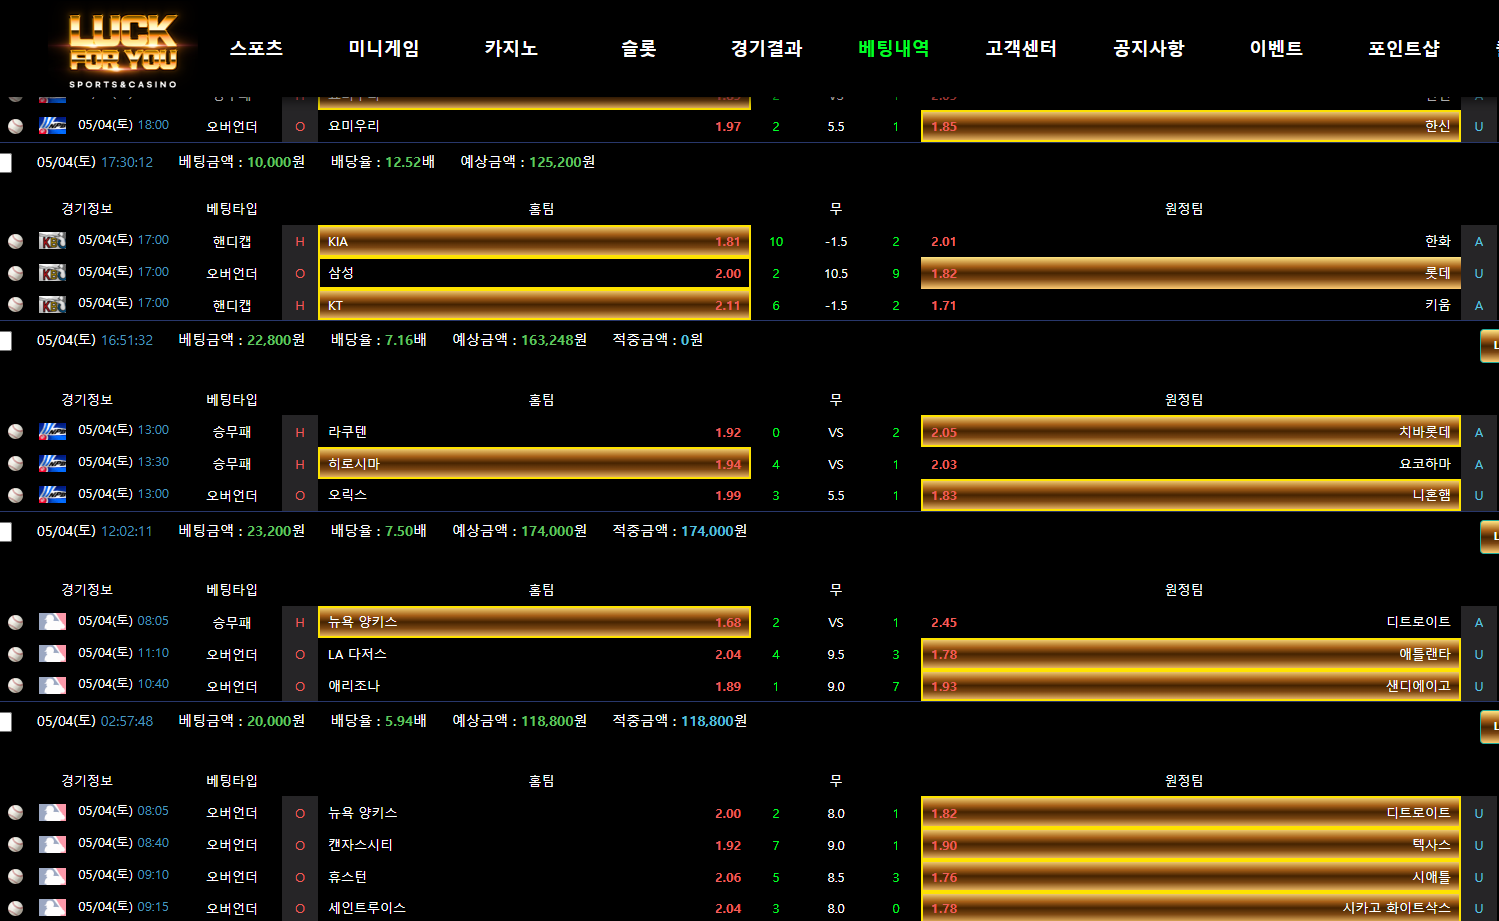Click the highlighted 니혼햄 1.83 cell
This screenshot has height=921, width=1499.
pos(1191,495)
